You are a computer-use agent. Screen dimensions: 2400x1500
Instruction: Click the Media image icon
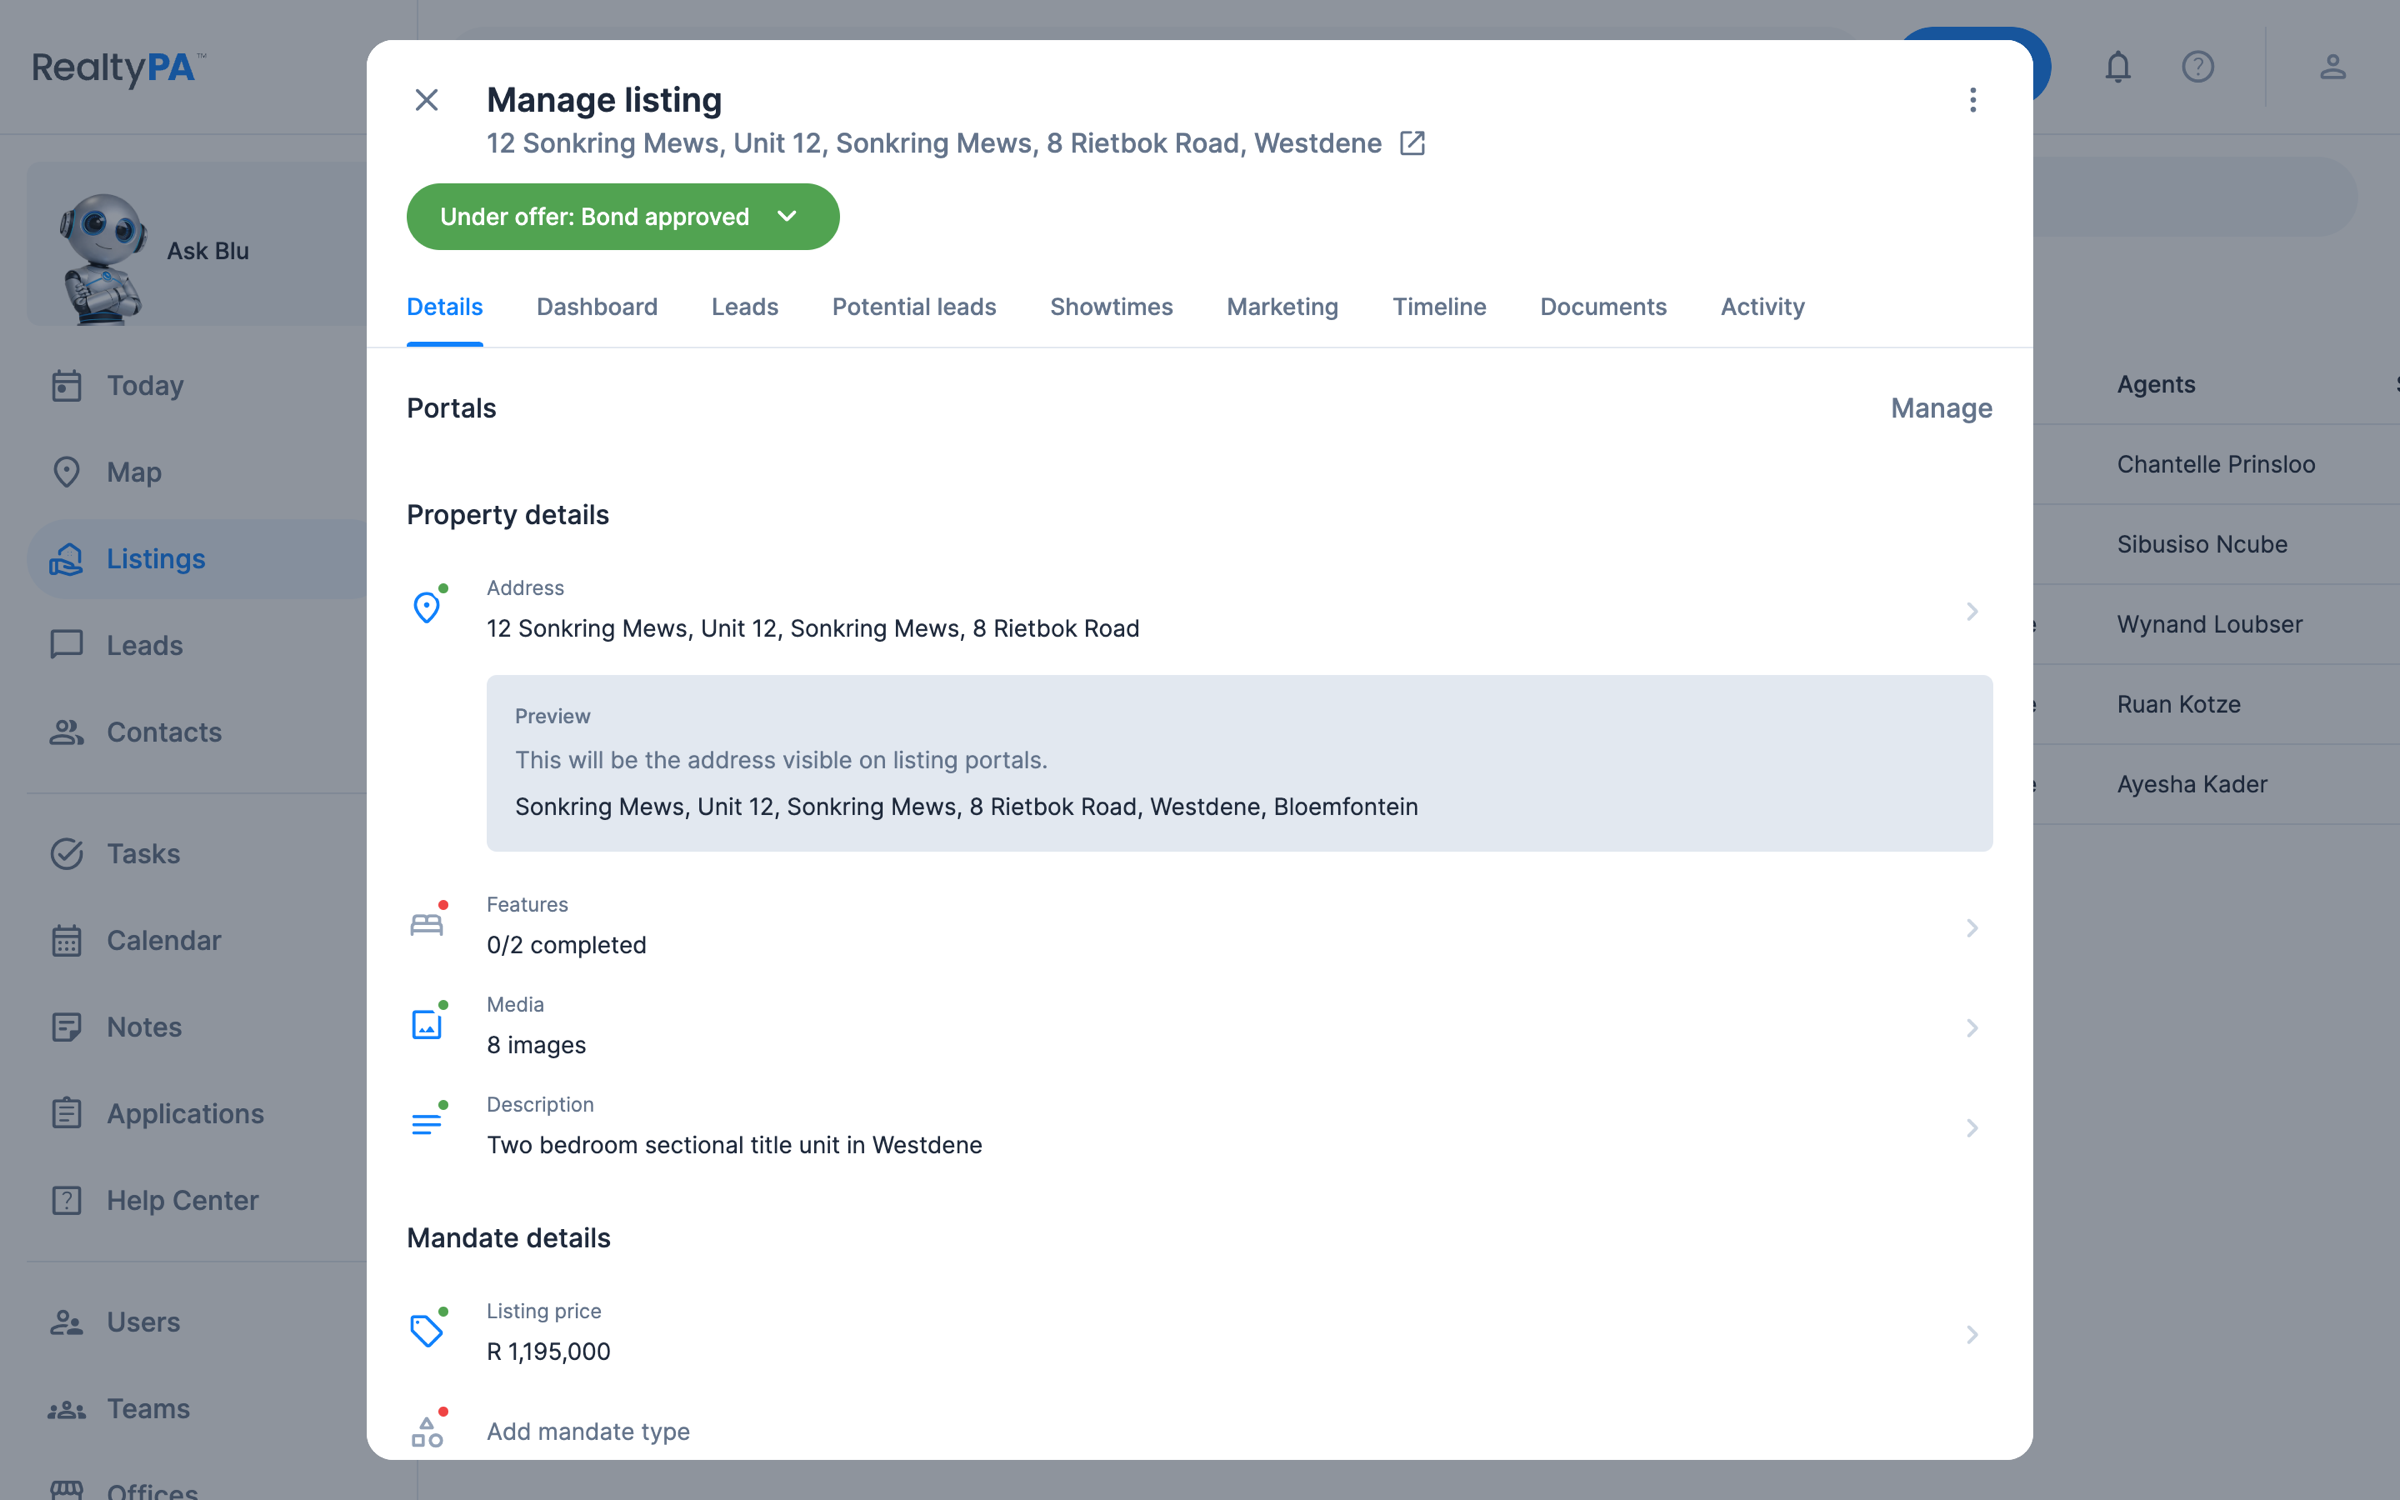[427, 1025]
